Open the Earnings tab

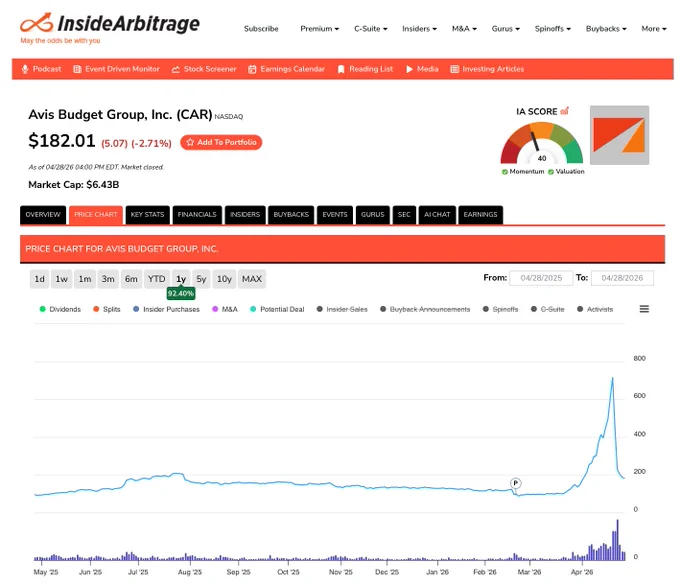[x=481, y=215]
